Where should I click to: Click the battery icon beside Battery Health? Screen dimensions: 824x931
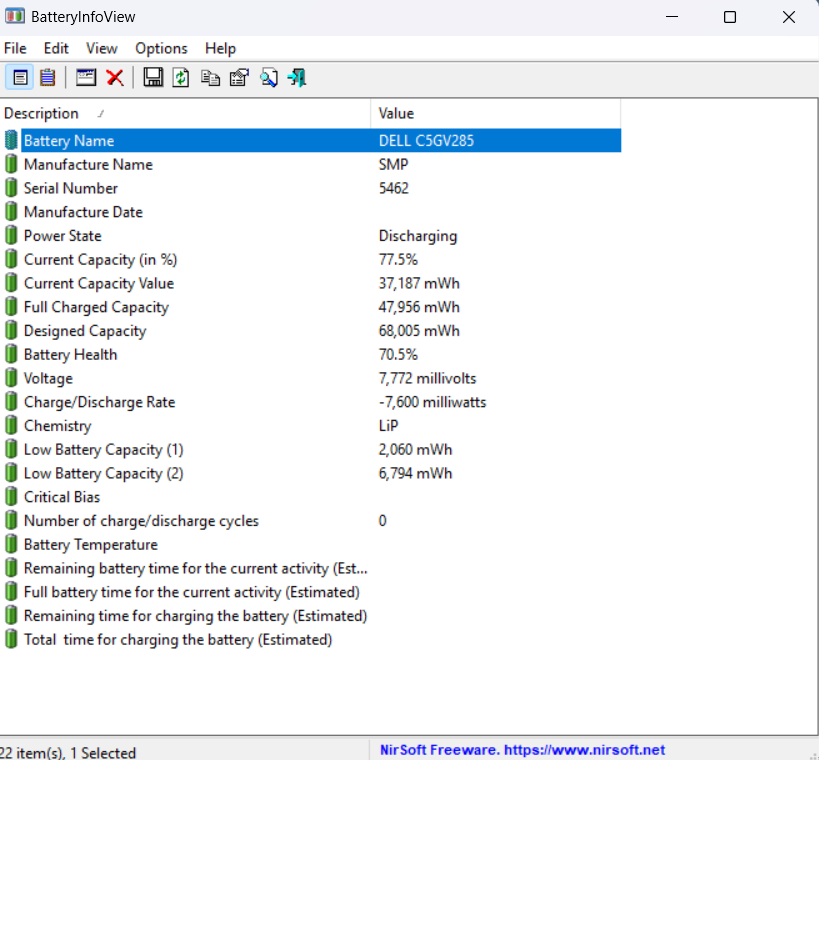11,354
